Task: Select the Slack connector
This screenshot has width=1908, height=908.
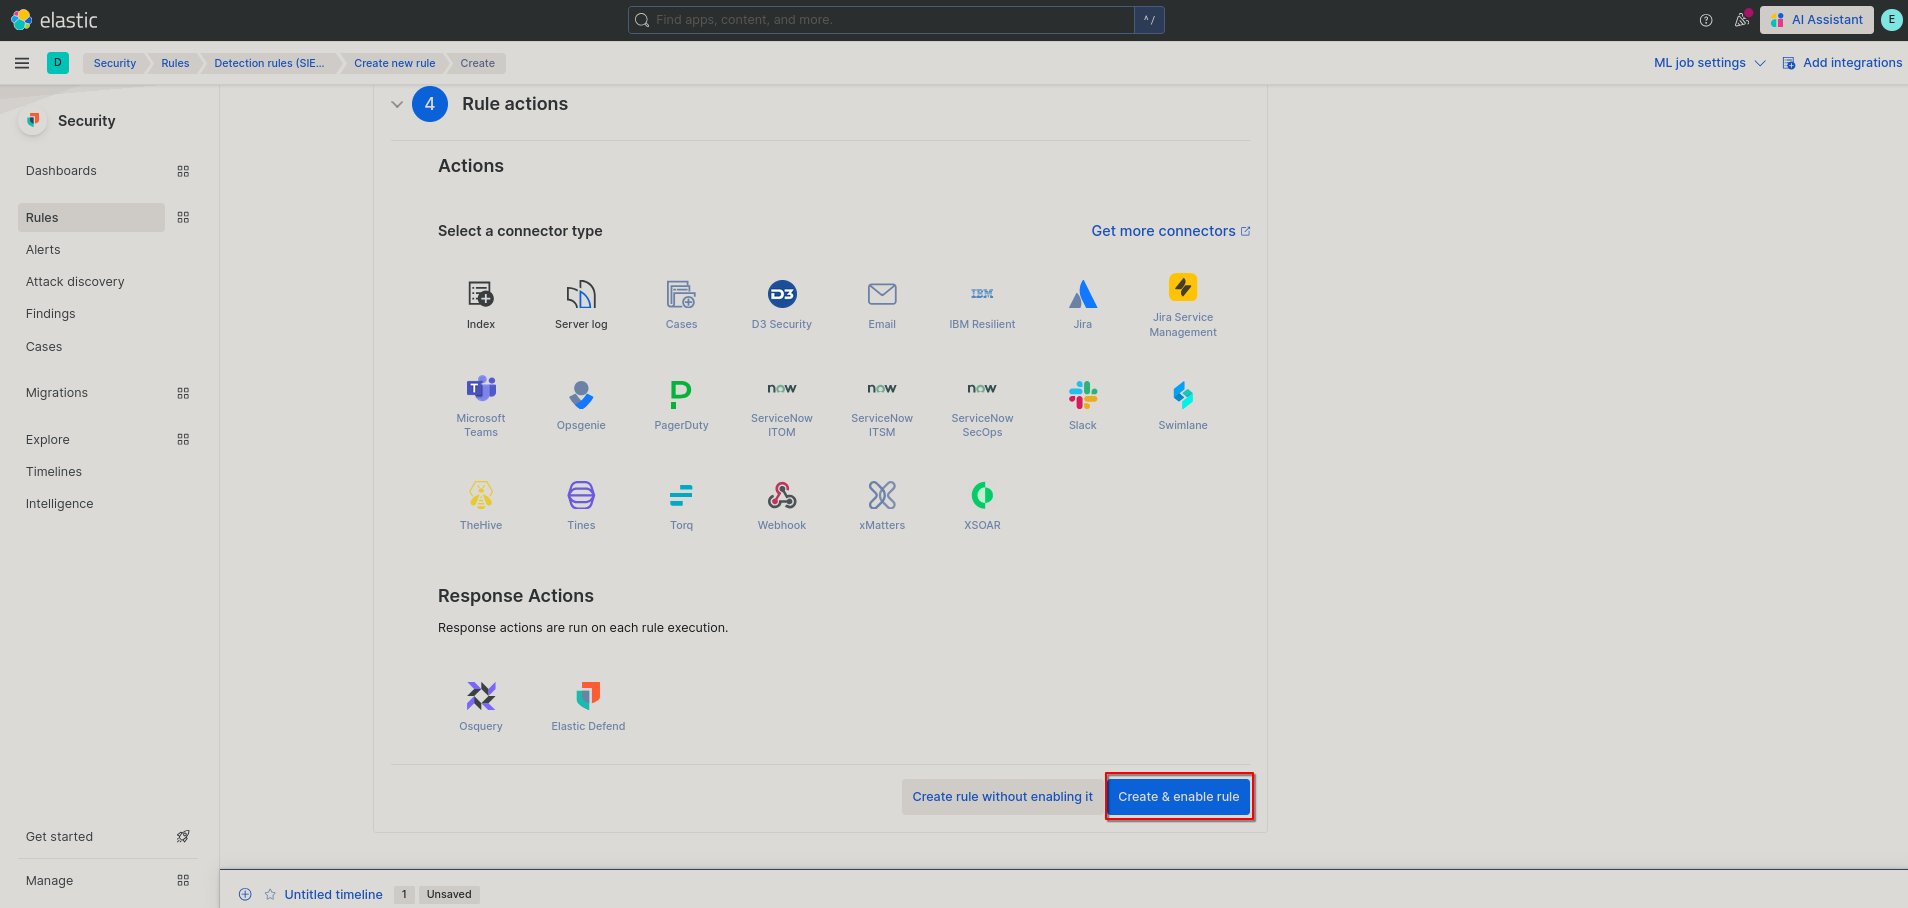Action: 1083,405
